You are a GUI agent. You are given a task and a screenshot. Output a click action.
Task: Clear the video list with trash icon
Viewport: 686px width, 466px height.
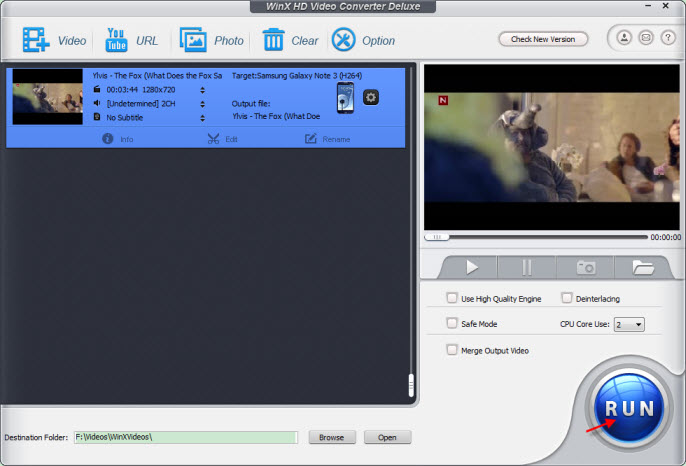coord(273,40)
